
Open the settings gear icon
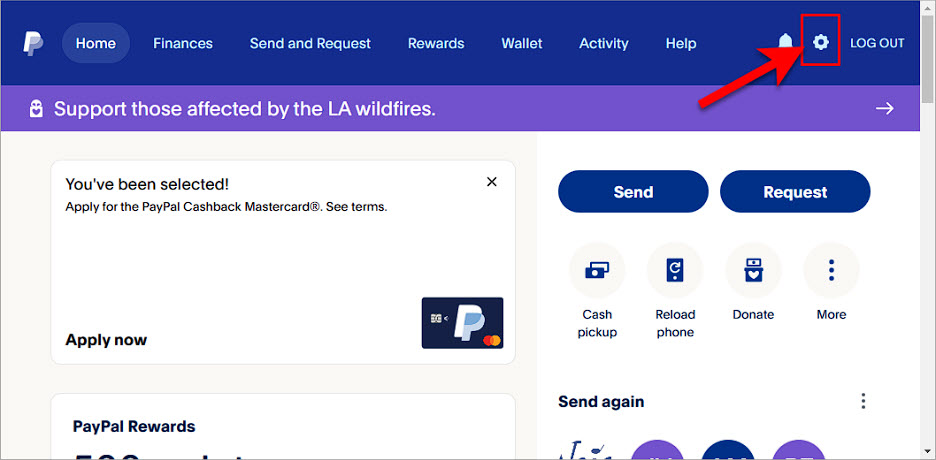tap(821, 42)
